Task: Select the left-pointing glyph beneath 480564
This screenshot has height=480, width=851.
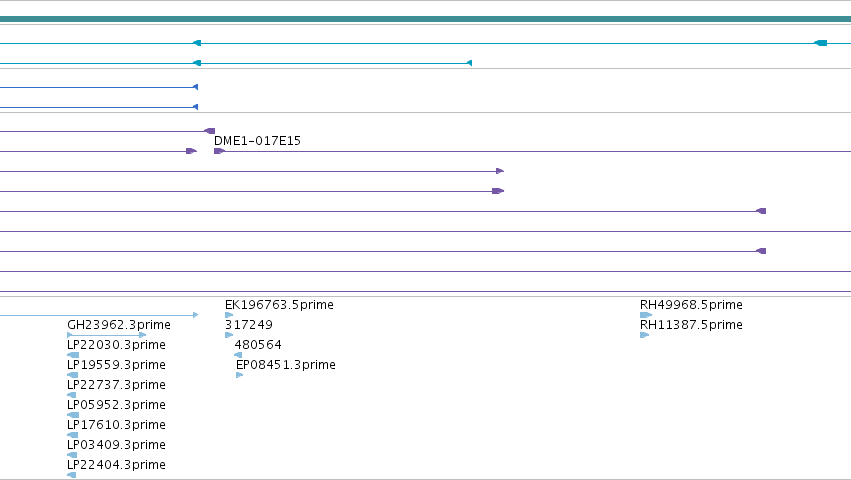Action: click(x=238, y=355)
